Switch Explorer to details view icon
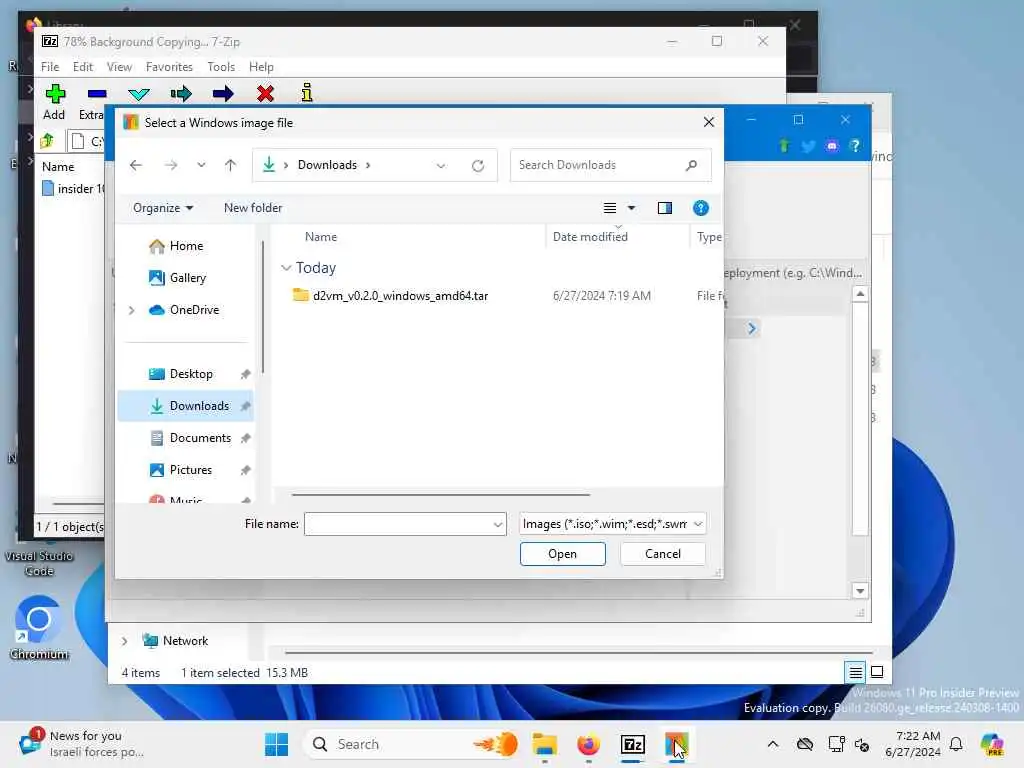Screen dimensions: 1024x768 click(856, 671)
